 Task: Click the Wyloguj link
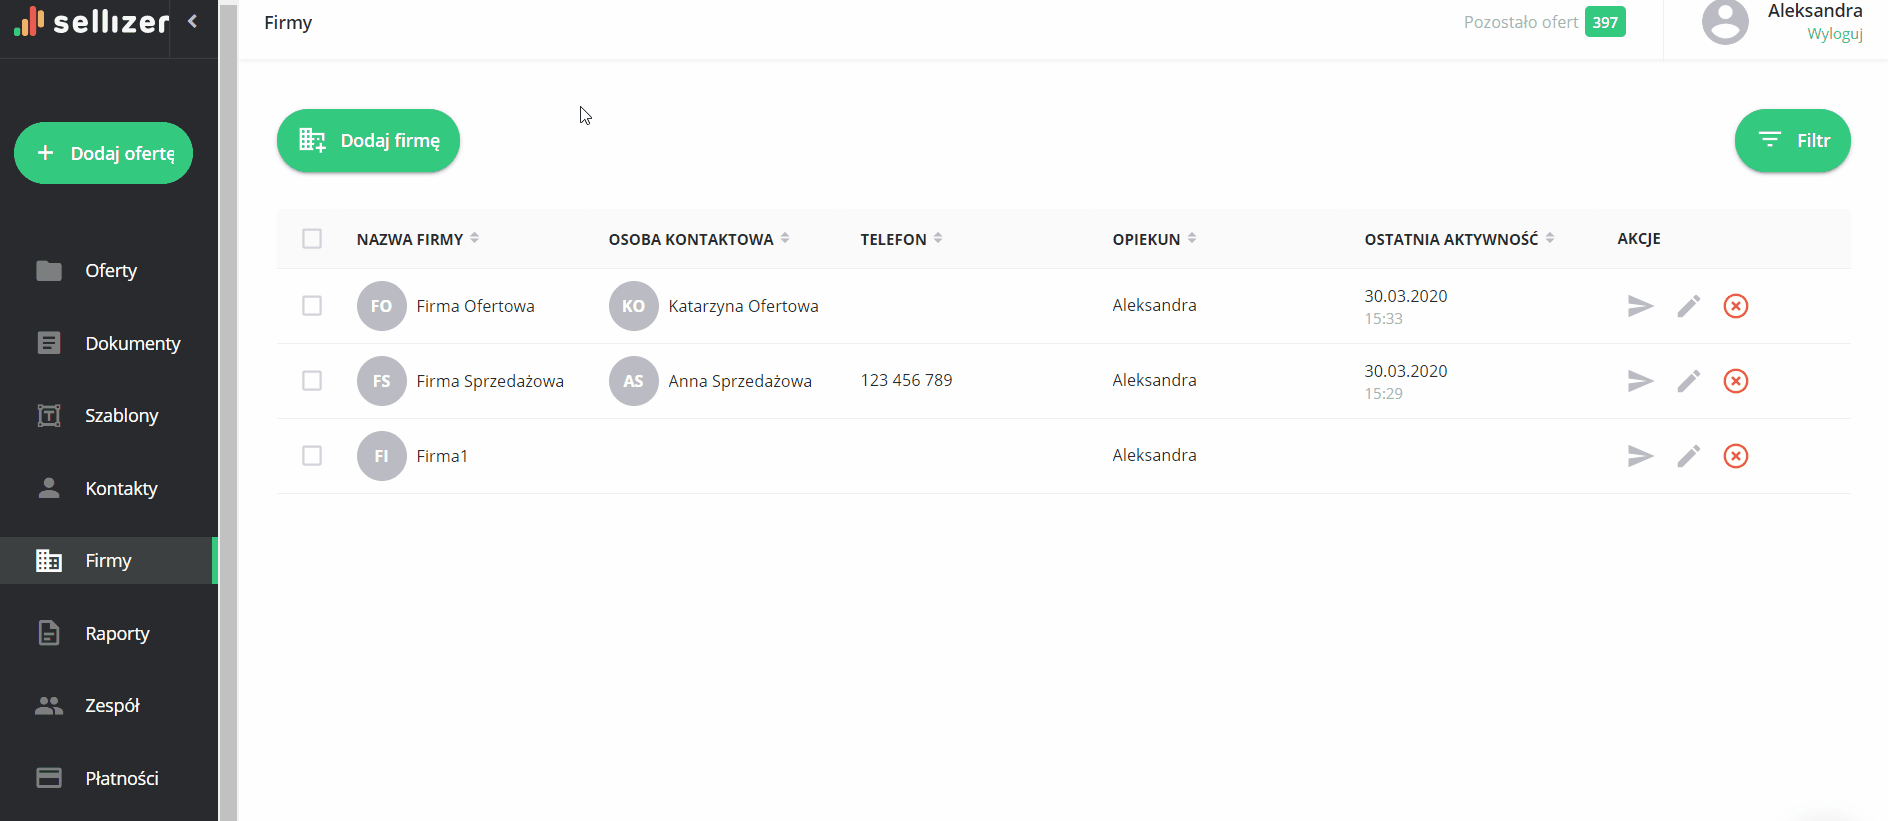point(1834,34)
